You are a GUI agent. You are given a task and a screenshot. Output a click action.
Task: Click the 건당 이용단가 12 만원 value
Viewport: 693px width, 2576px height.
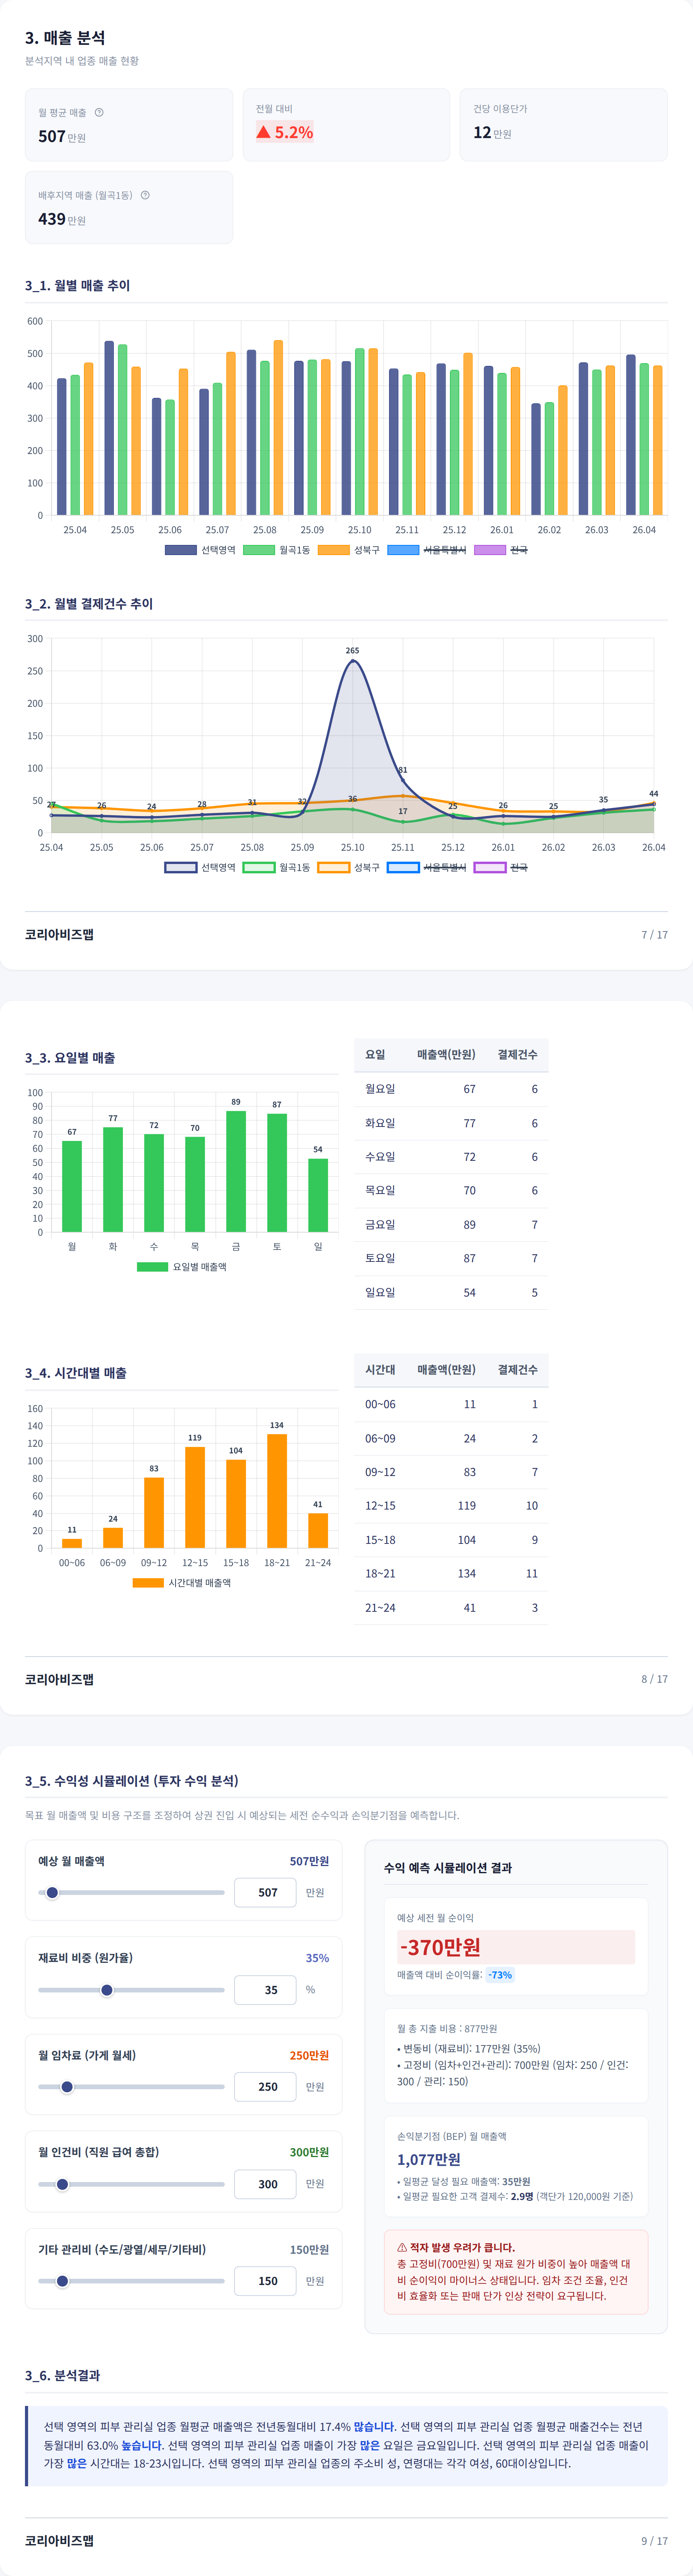pyautogui.click(x=492, y=132)
